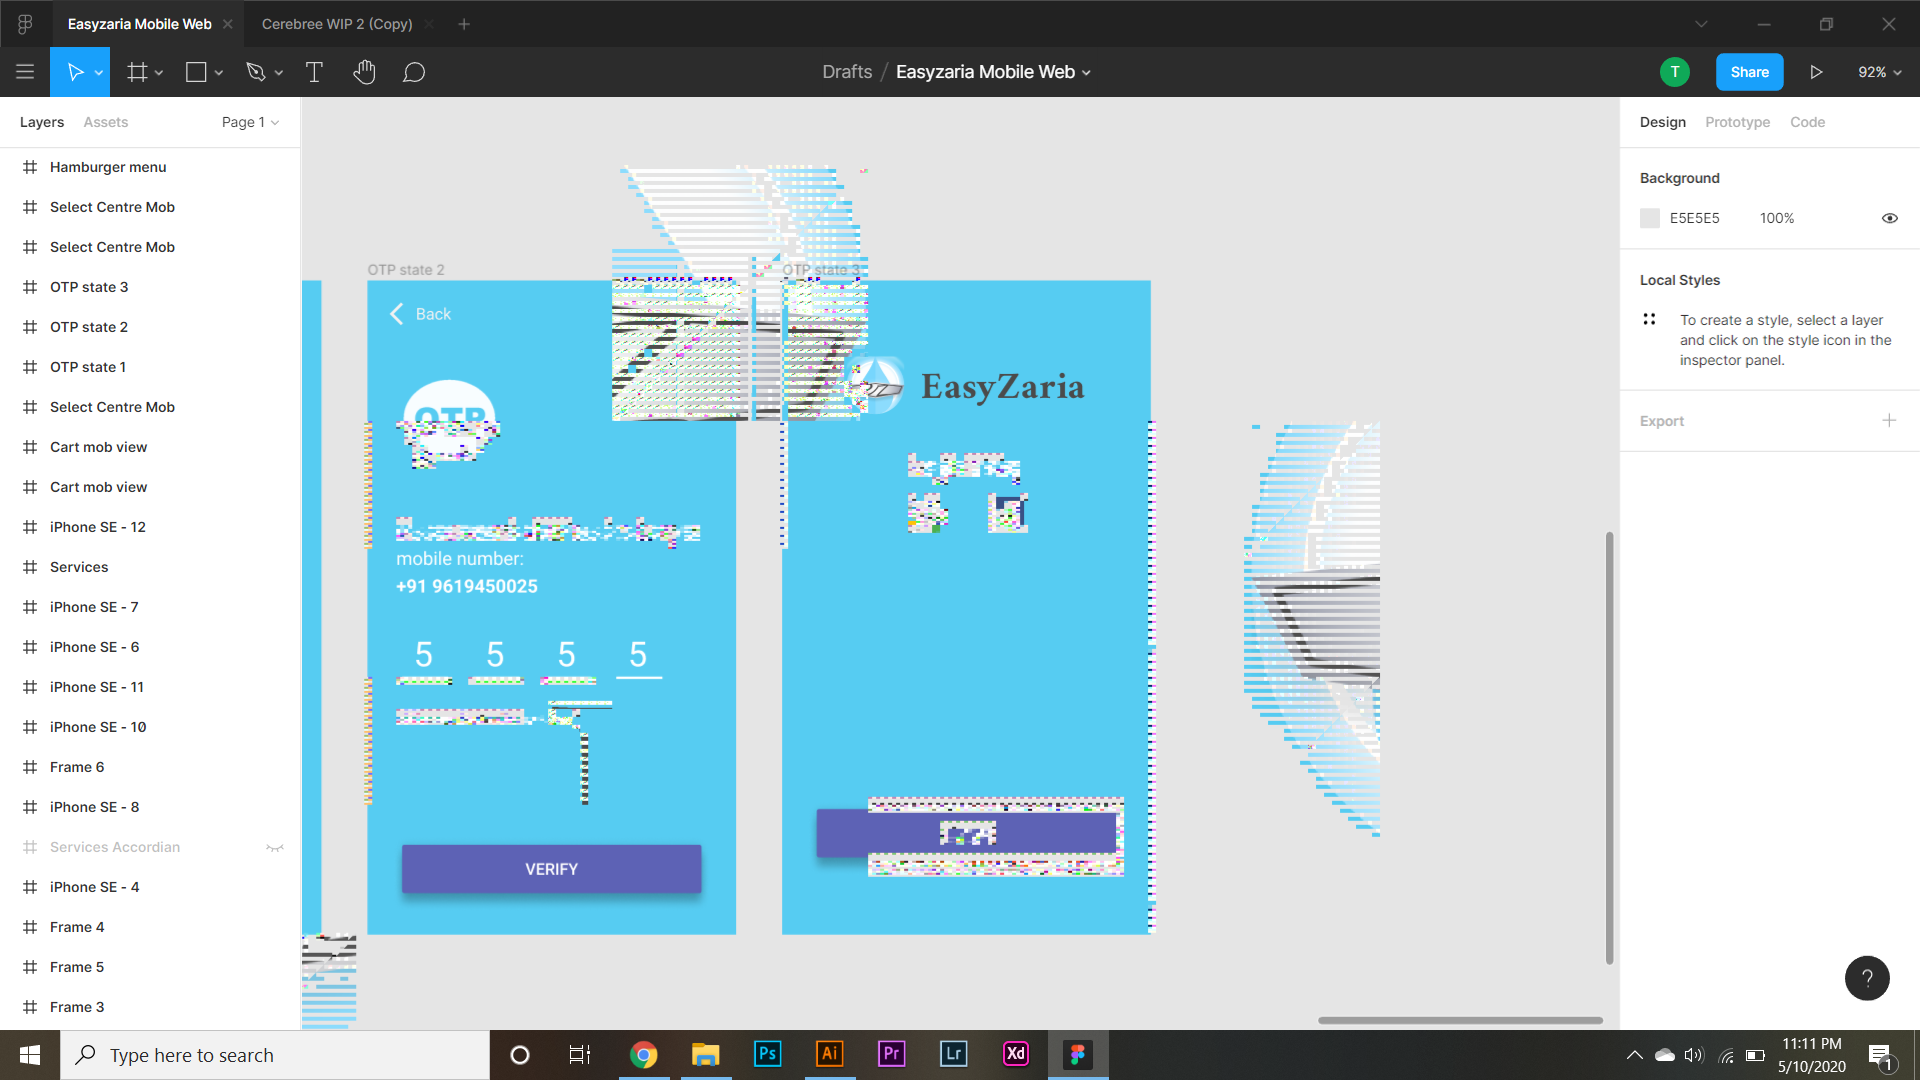Open the Windows notification center
This screenshot has width=1920, height=1080.
coord(1880,1055)
